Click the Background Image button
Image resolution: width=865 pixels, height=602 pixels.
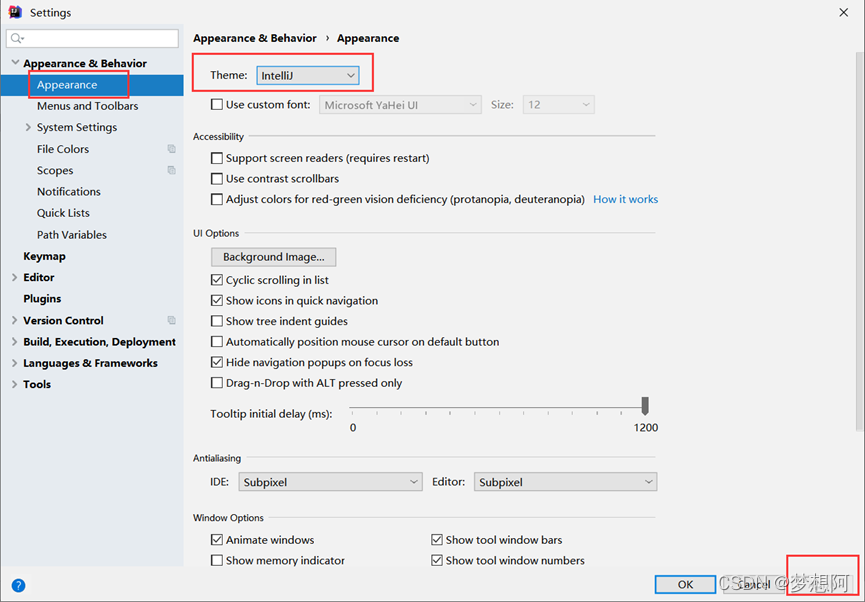[x=274, y=257]
